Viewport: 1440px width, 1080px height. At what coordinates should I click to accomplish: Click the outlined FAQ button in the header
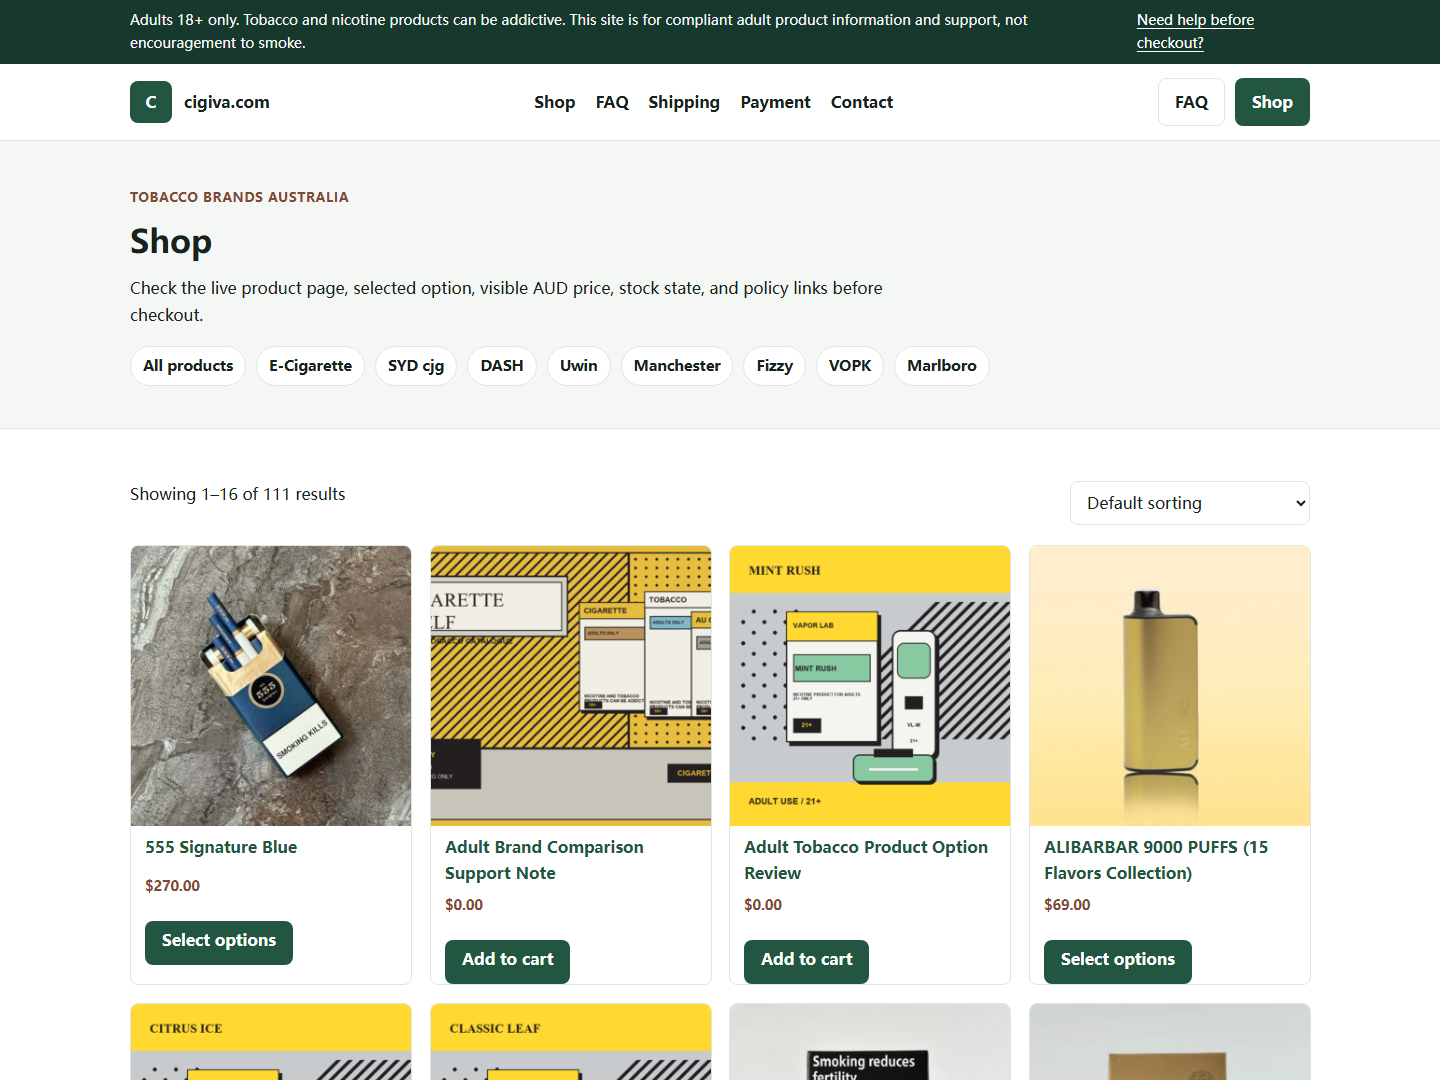tap(1191, 102)
